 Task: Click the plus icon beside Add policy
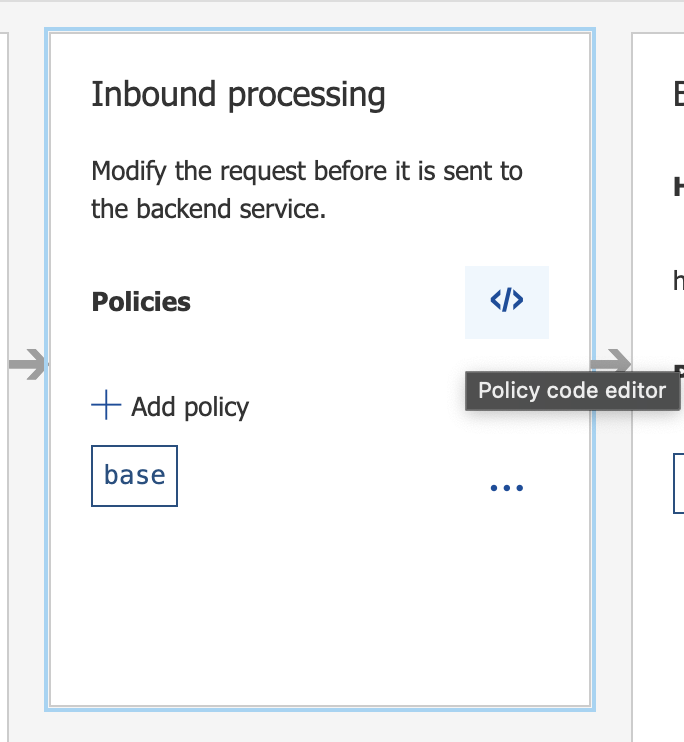coord(105,406)
